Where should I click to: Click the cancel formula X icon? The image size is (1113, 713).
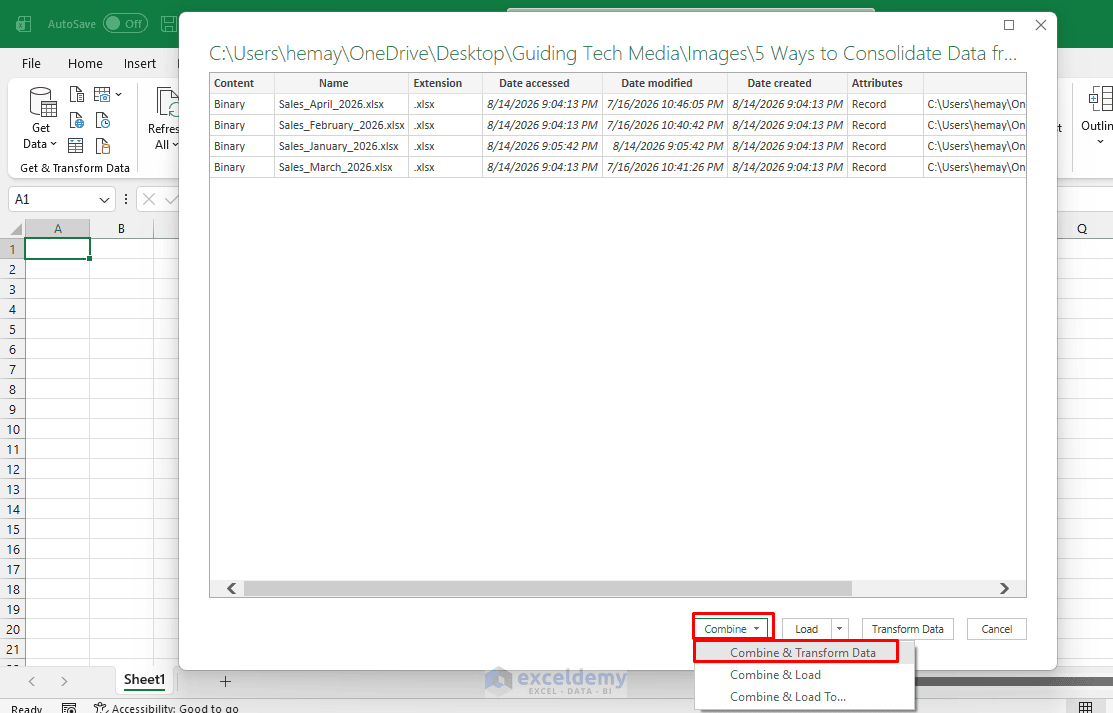[148, 200]
